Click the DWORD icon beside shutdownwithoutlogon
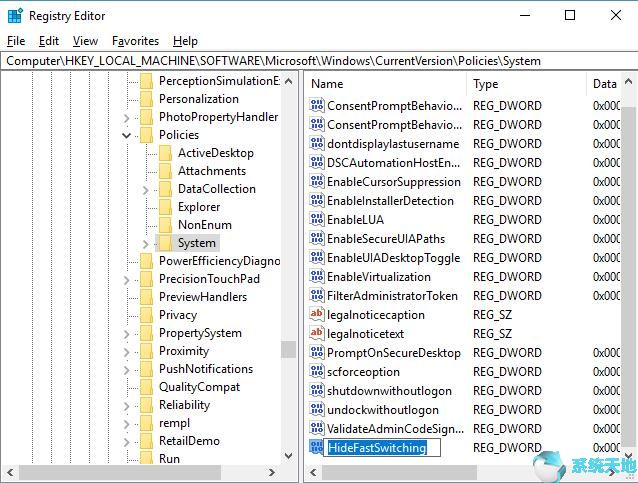 [x=317, y=391]
